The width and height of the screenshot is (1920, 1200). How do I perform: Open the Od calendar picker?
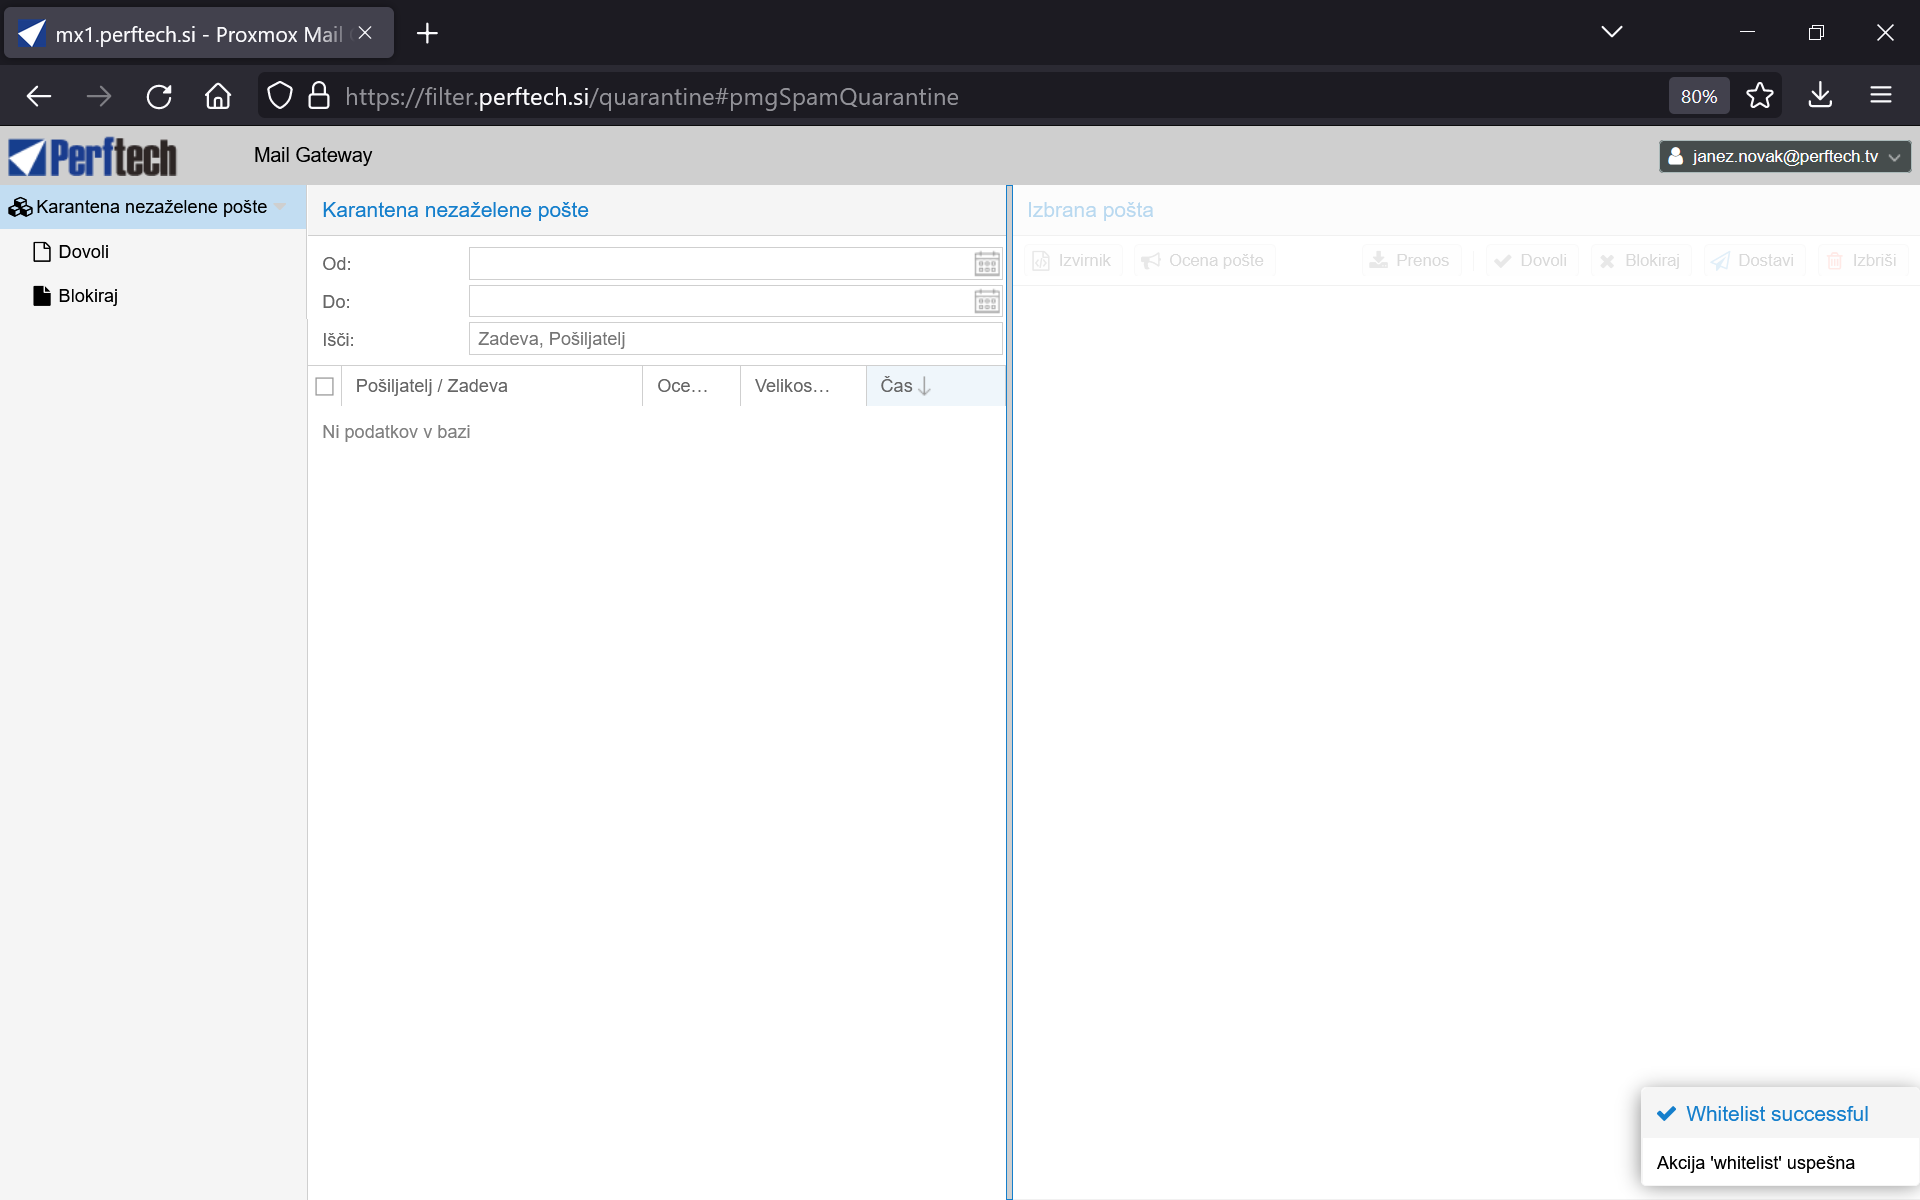tap(987, 264)
